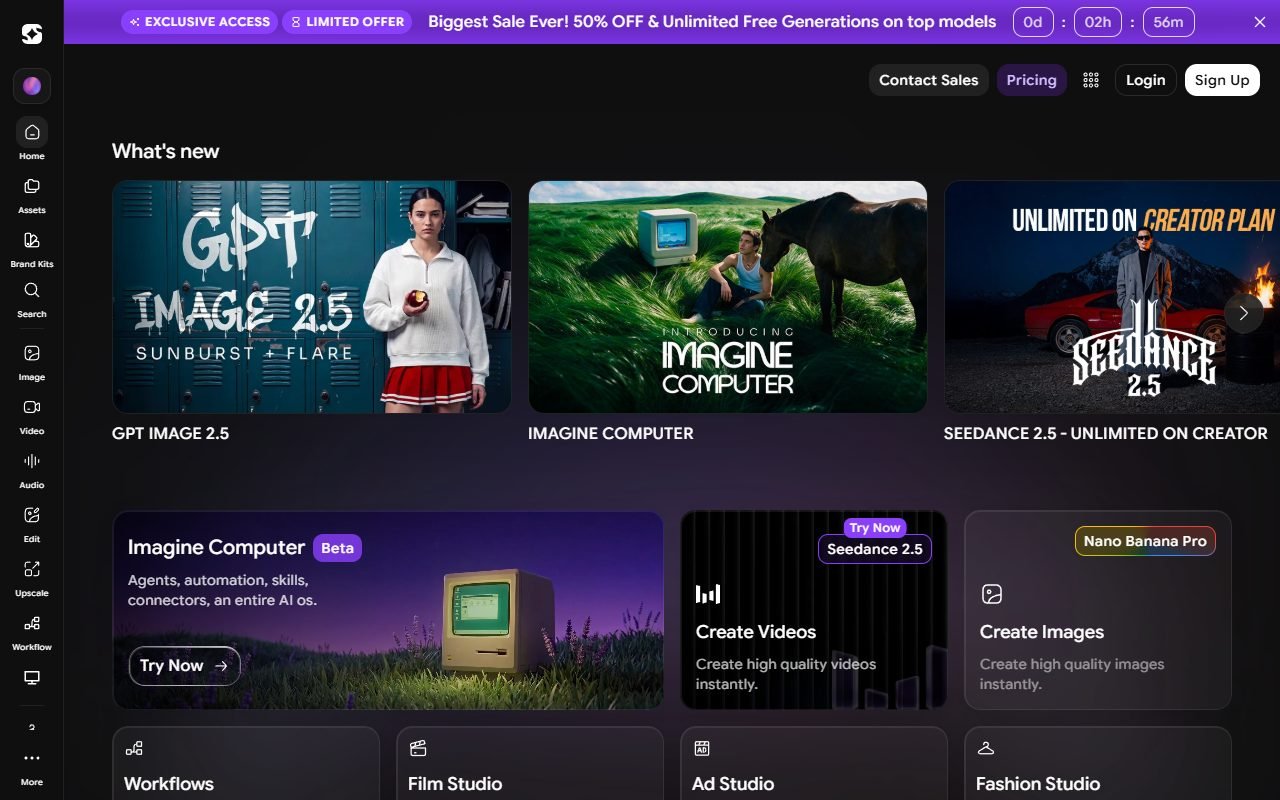Viewport: 1280px width, 800px height.
Task: Advance the What's new carousel with the arrow
Action: pyautogui.click(x=1243, y=313)
